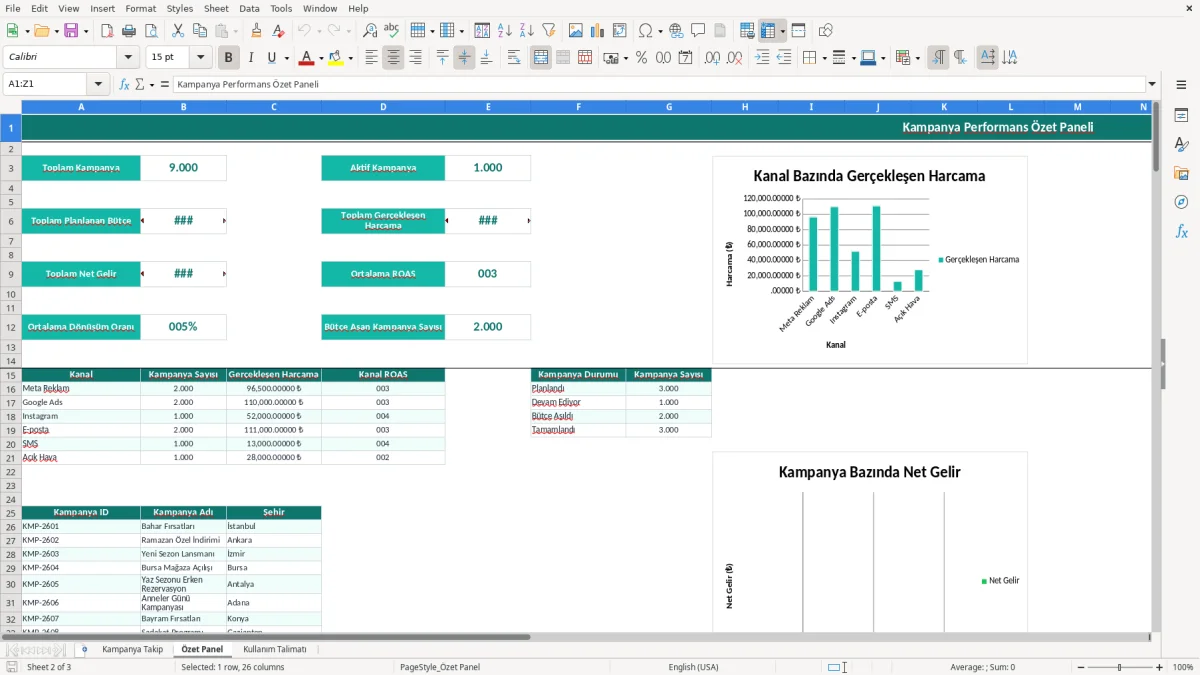
Task: Click the Zoom In plus button
Action: pyautogui.click(x=1160, y=667)
